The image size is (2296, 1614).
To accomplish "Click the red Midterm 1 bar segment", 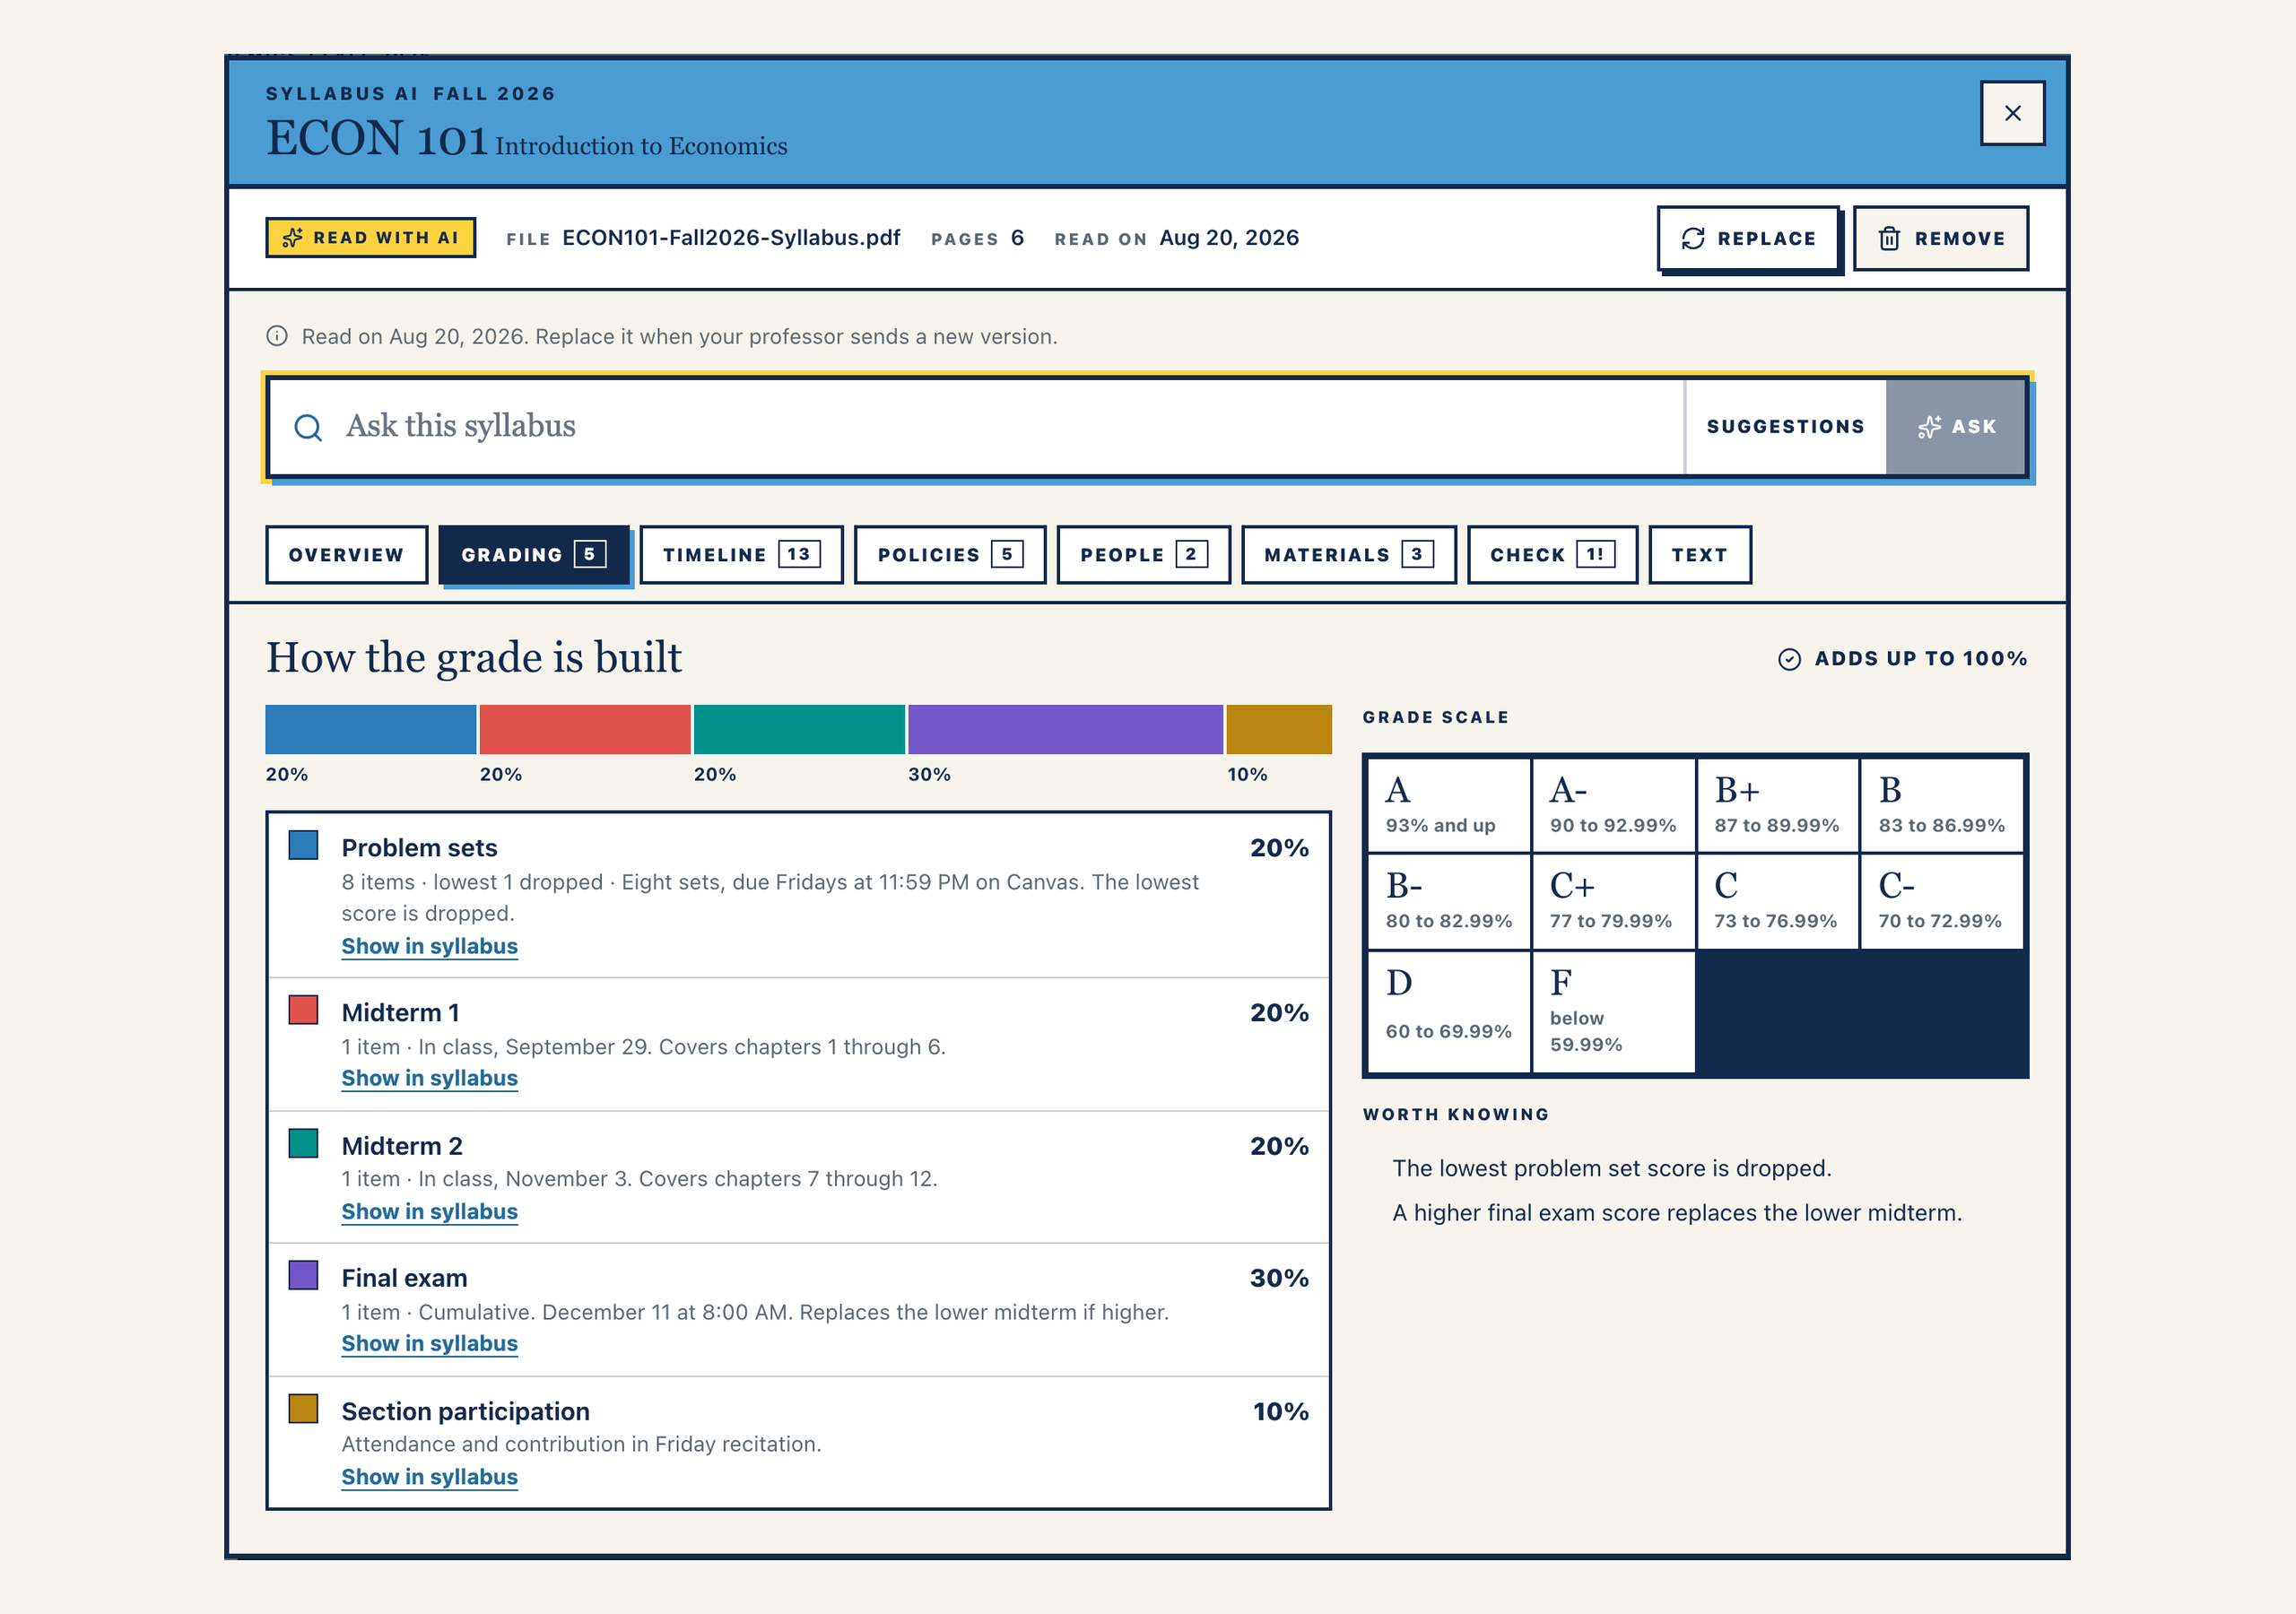I will click(x=585, y=729).
